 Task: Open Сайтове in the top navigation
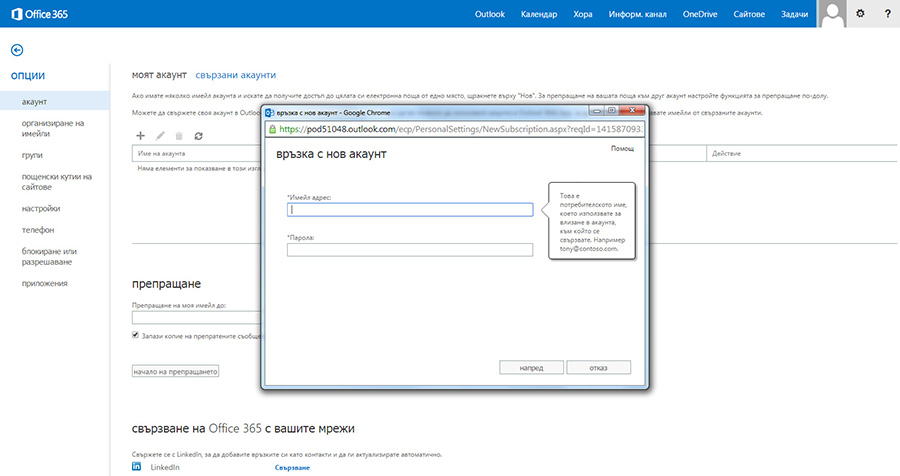click(x=749, y=14)
